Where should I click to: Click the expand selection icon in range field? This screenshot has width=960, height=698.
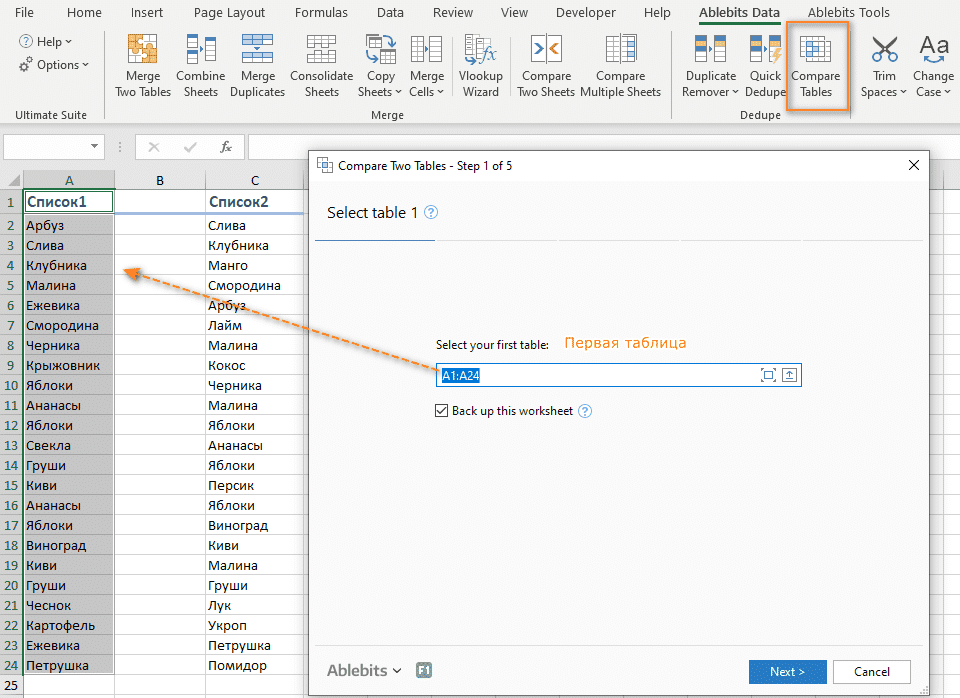[x=768, y=375]
